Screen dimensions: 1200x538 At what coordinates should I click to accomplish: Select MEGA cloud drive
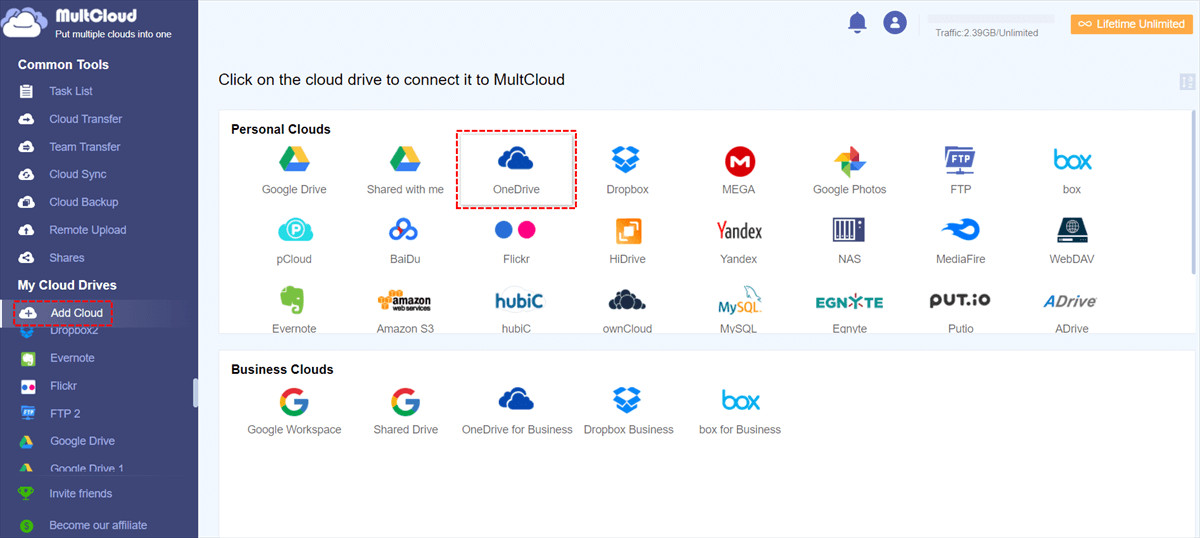tap(739, 170)
